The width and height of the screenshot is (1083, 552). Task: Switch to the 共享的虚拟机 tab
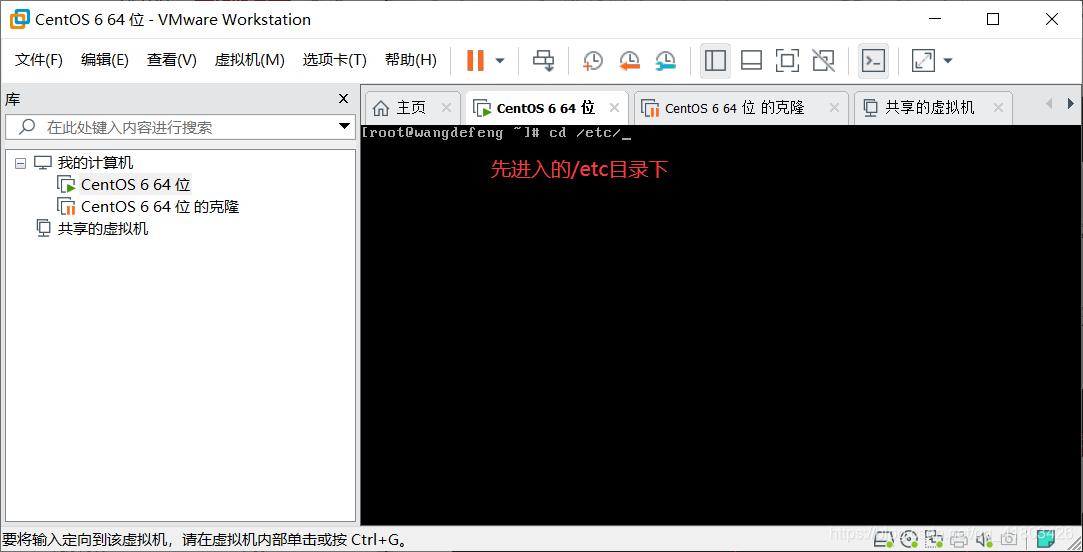pos(932,108)
